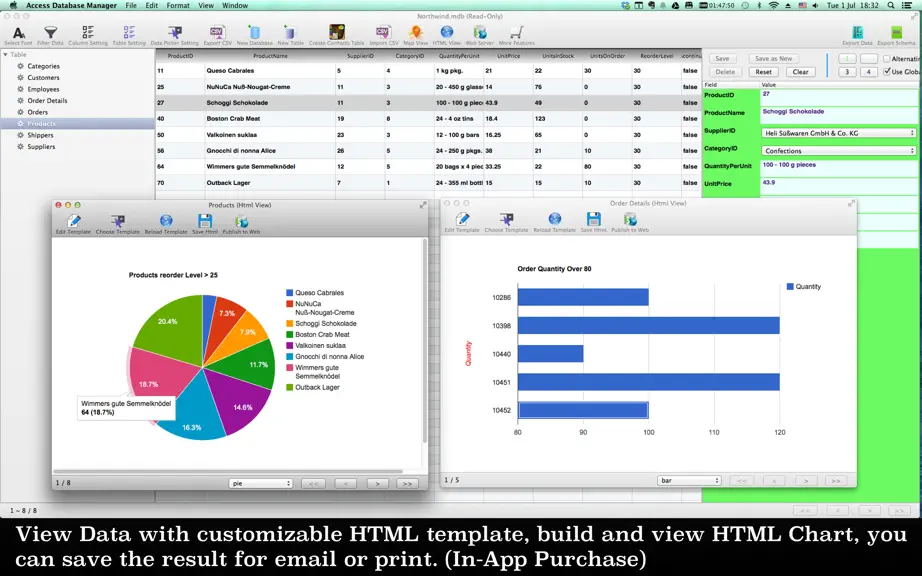922x576 pixels.
Task: Click the Create Contacts Table icon
Action: [x=337, y=32]
